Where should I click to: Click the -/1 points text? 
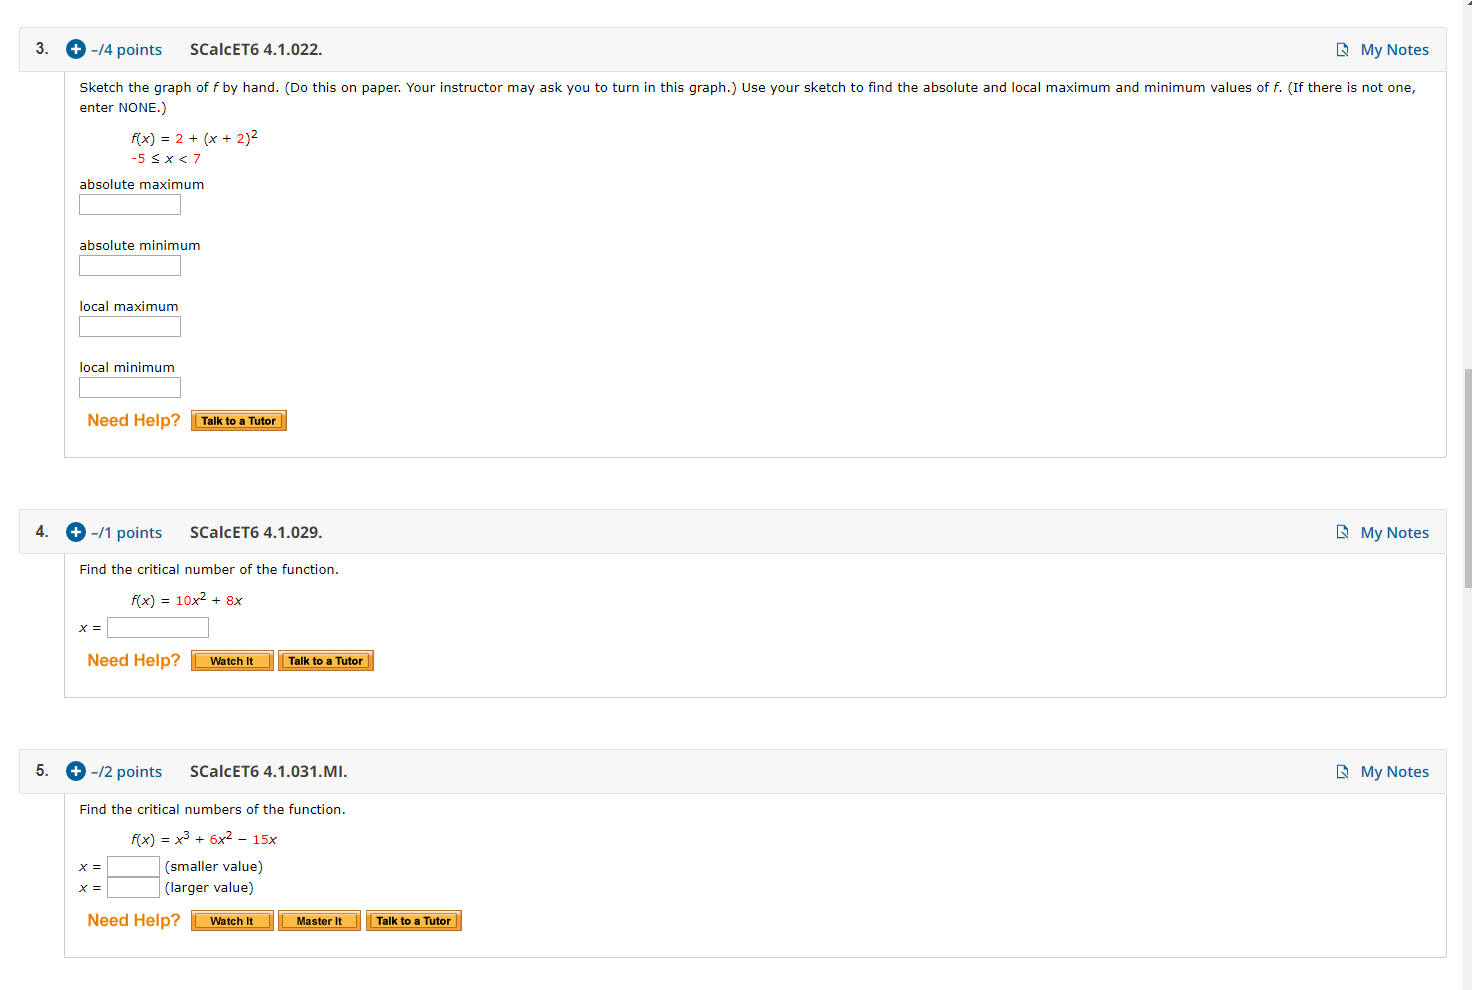click(126, 533)
